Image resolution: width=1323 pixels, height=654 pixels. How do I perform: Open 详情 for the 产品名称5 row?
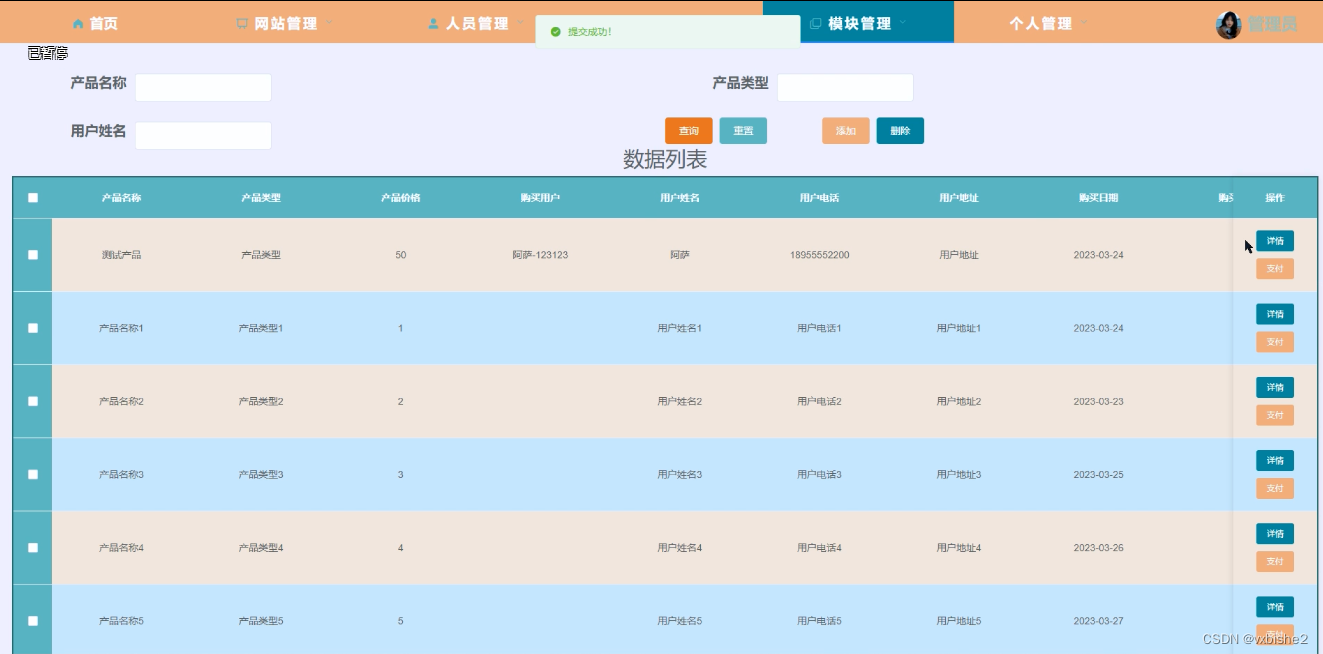tap(1275, 607)
